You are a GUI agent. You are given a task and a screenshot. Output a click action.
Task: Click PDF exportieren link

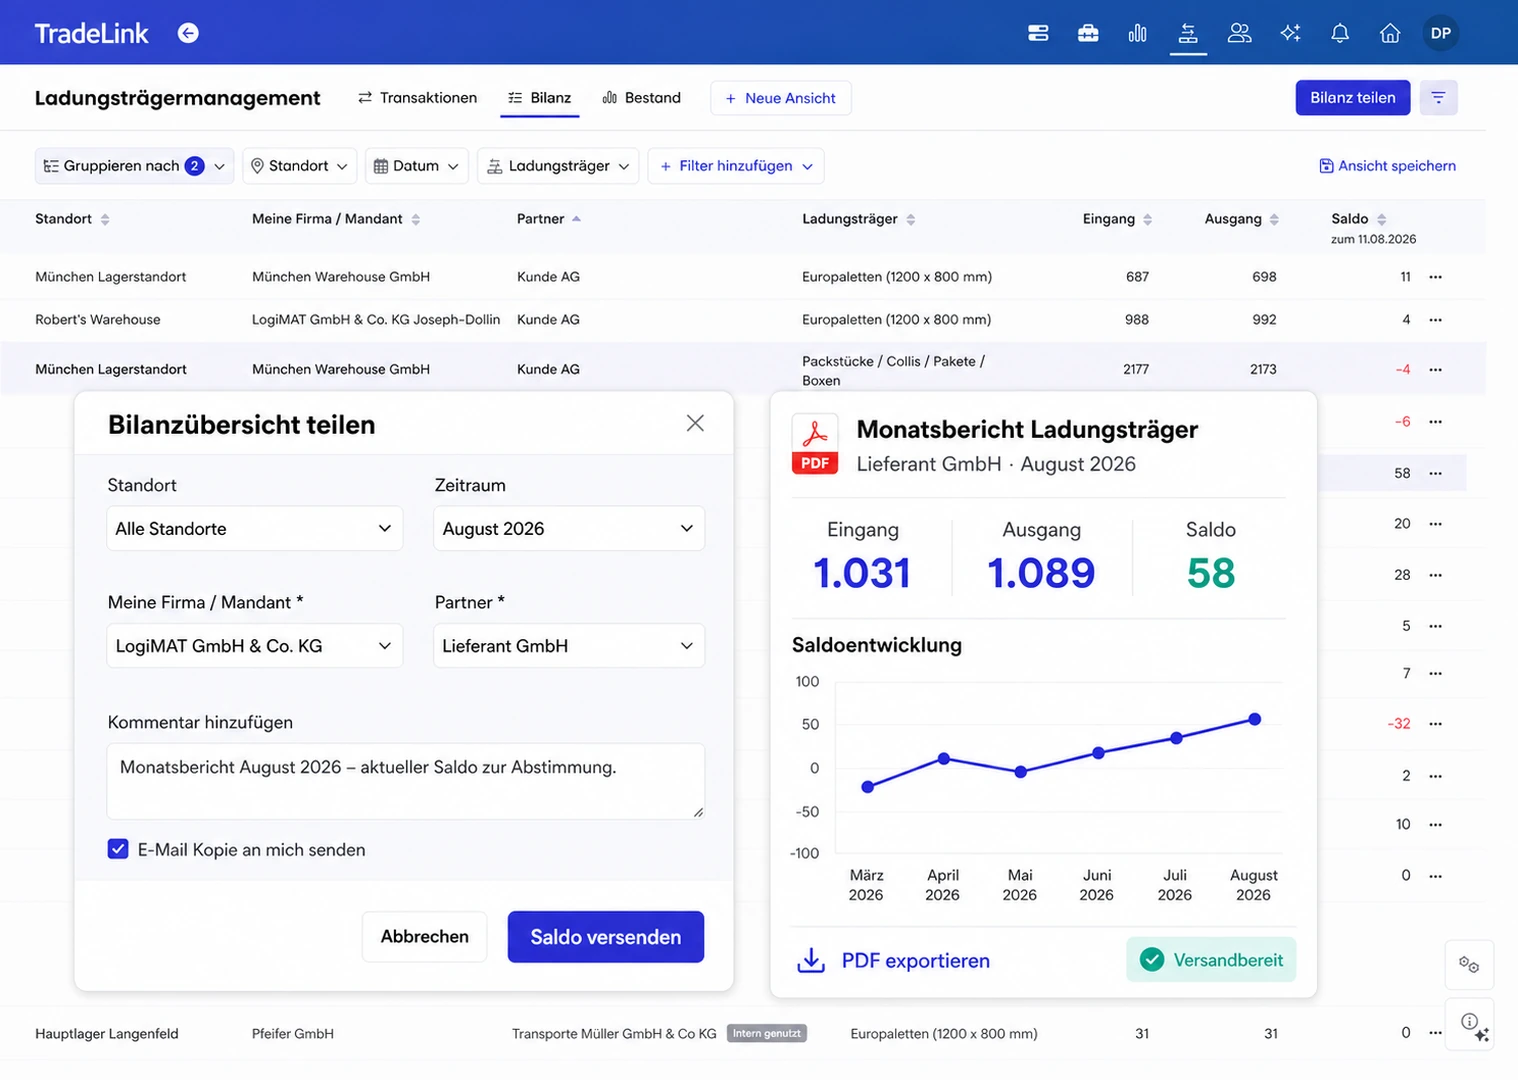(915, 960)
